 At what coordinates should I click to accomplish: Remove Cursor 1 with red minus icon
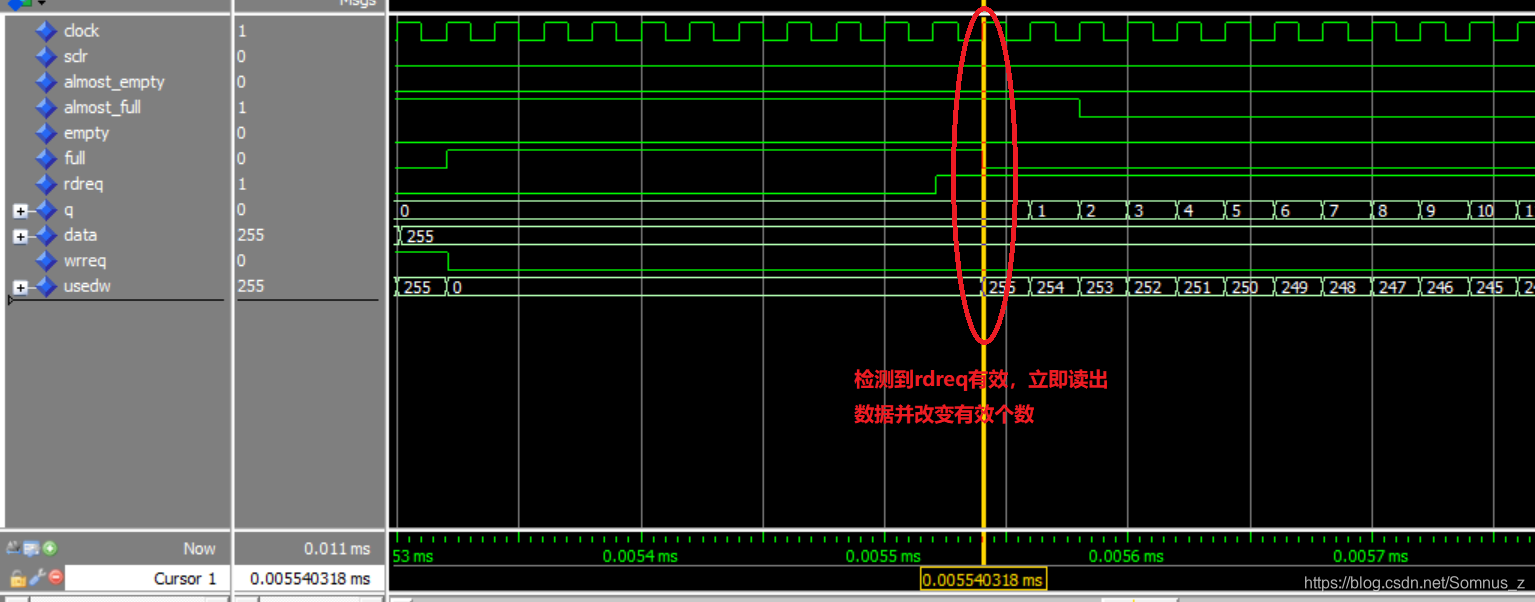tap(56, 577)
